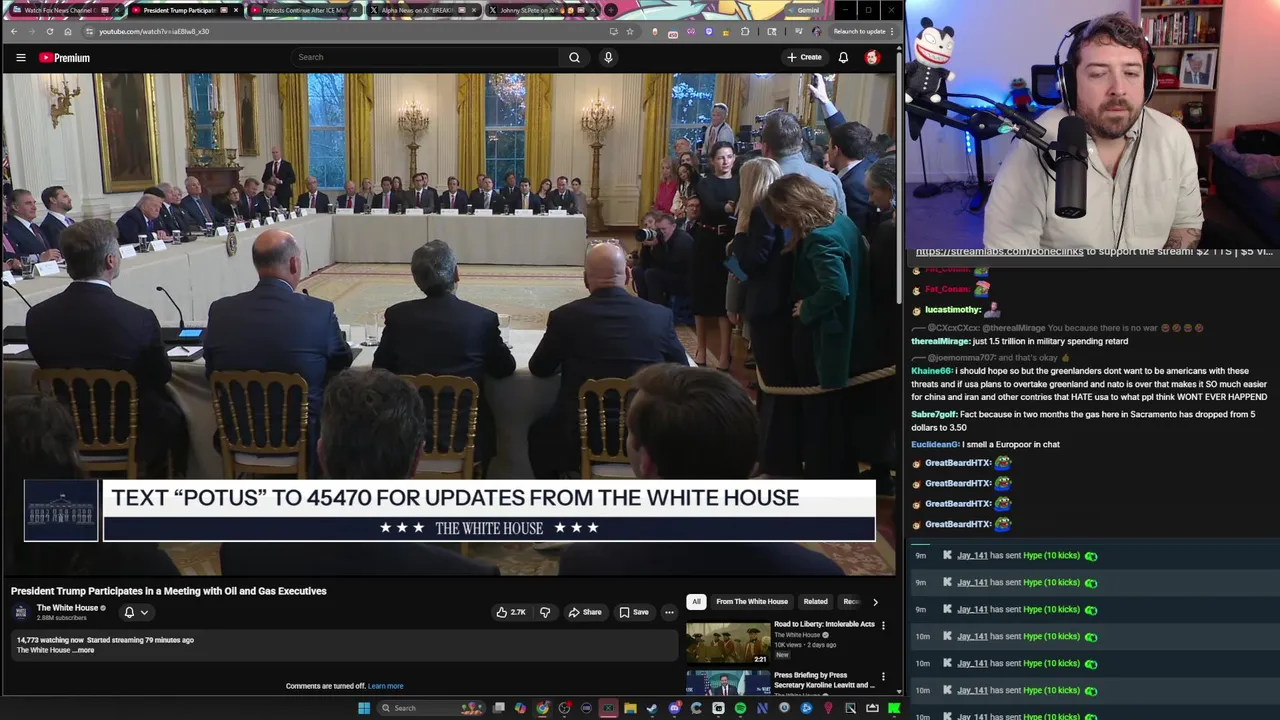1280x720 pixels.
Task: Open the browser home page
Action: point(68,31)
